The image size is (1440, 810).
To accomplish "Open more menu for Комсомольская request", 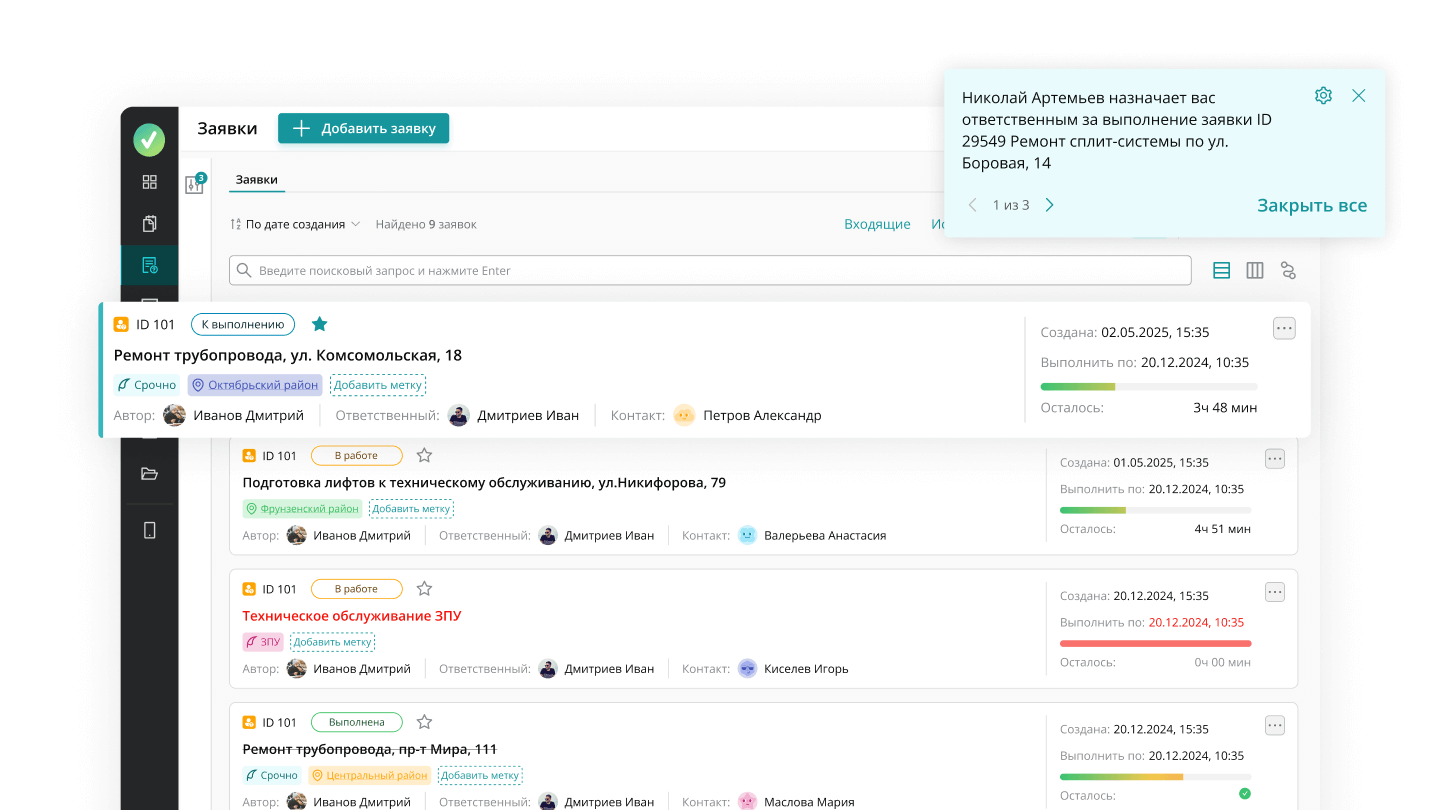I will click(x=1284, y=328).
